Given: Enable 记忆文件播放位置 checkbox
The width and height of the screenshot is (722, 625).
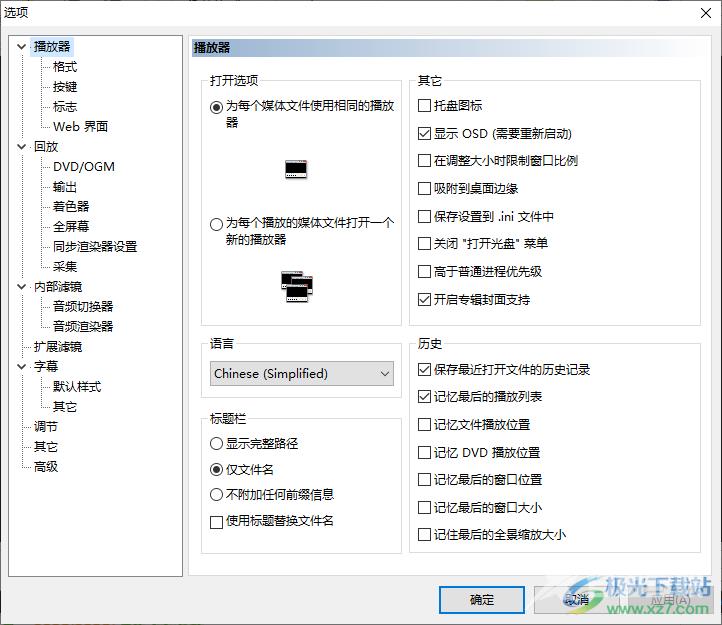Looking at the screenshot, I should pyautogui.click(x=424, y=424).
